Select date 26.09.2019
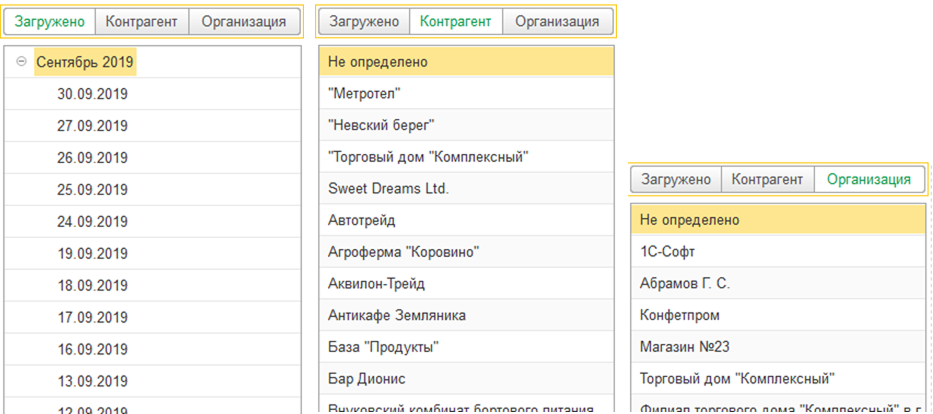 pyautogui.click(x=153, y=158)
